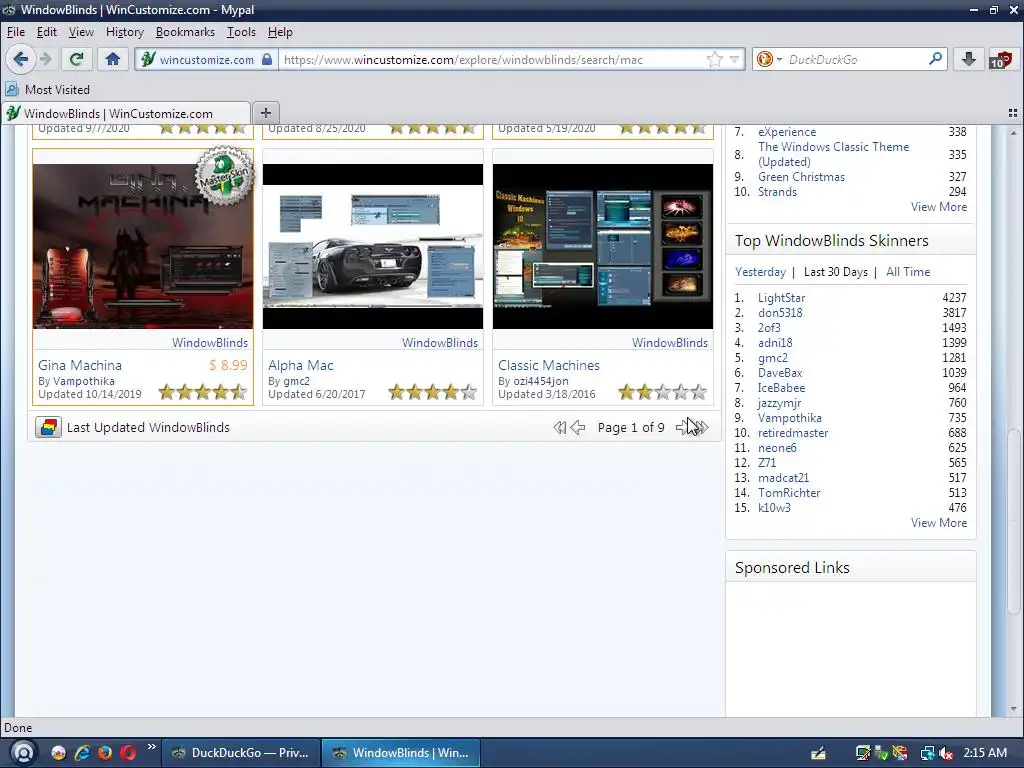Viewport: 1024px width, 768px height.
Task: Go to next results page arrow
Action: click(682, 428)
